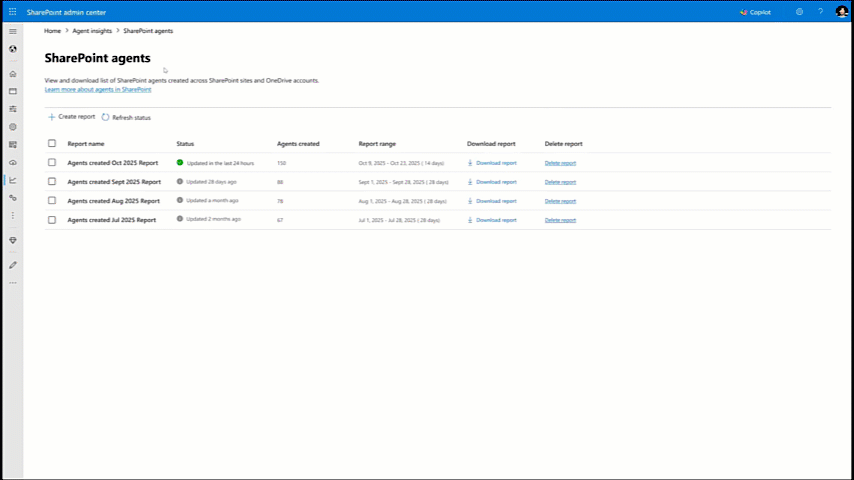Click the pencil customize navigation icon
Viewport: 854px width, 480px height.
[x=13, y=265]
